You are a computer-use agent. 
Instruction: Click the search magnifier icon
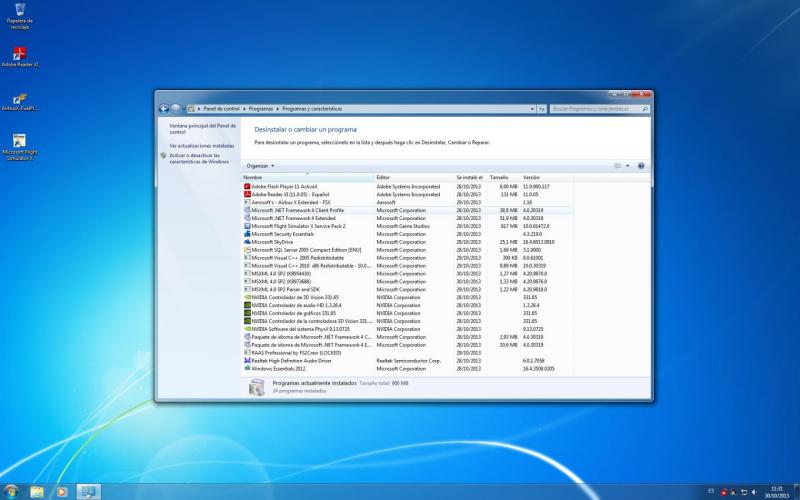coord(645,109)
